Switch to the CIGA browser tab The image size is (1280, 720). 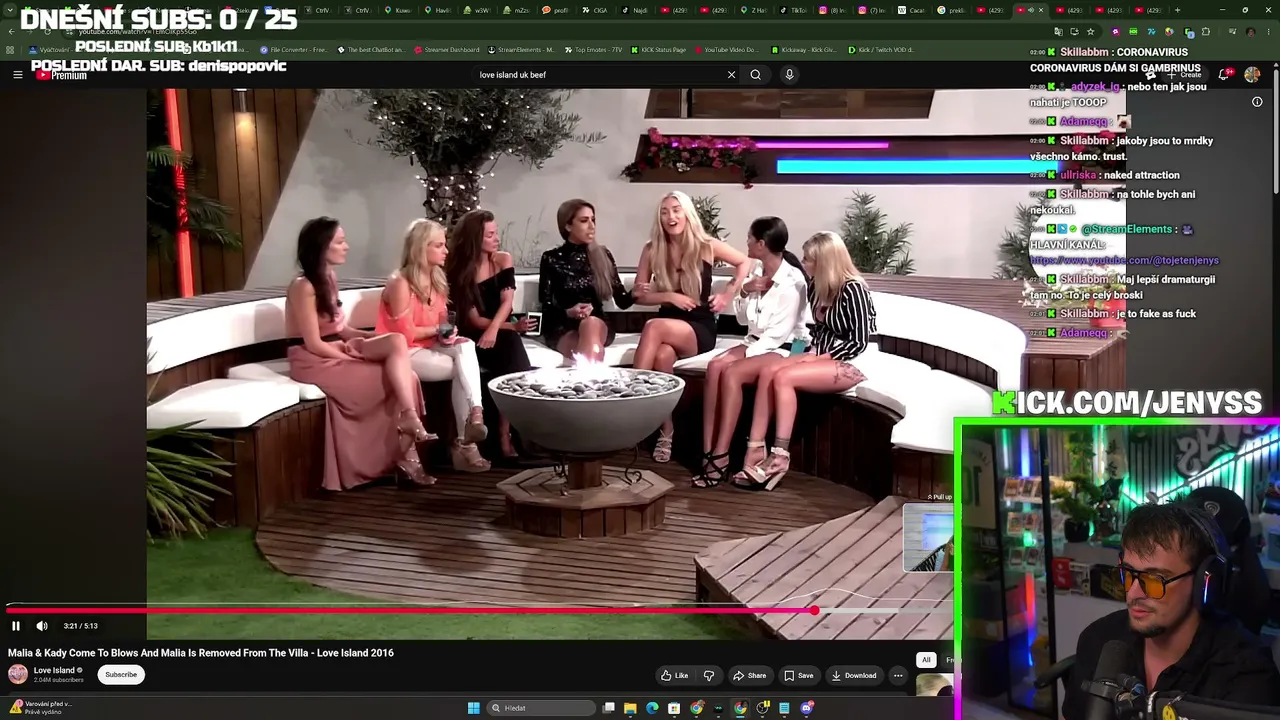[x=596, y=10]
